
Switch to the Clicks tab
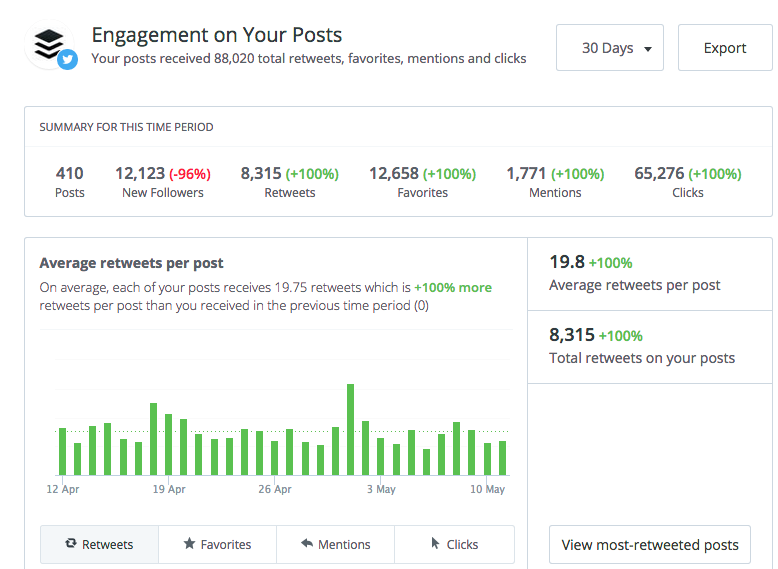[454, 545]
